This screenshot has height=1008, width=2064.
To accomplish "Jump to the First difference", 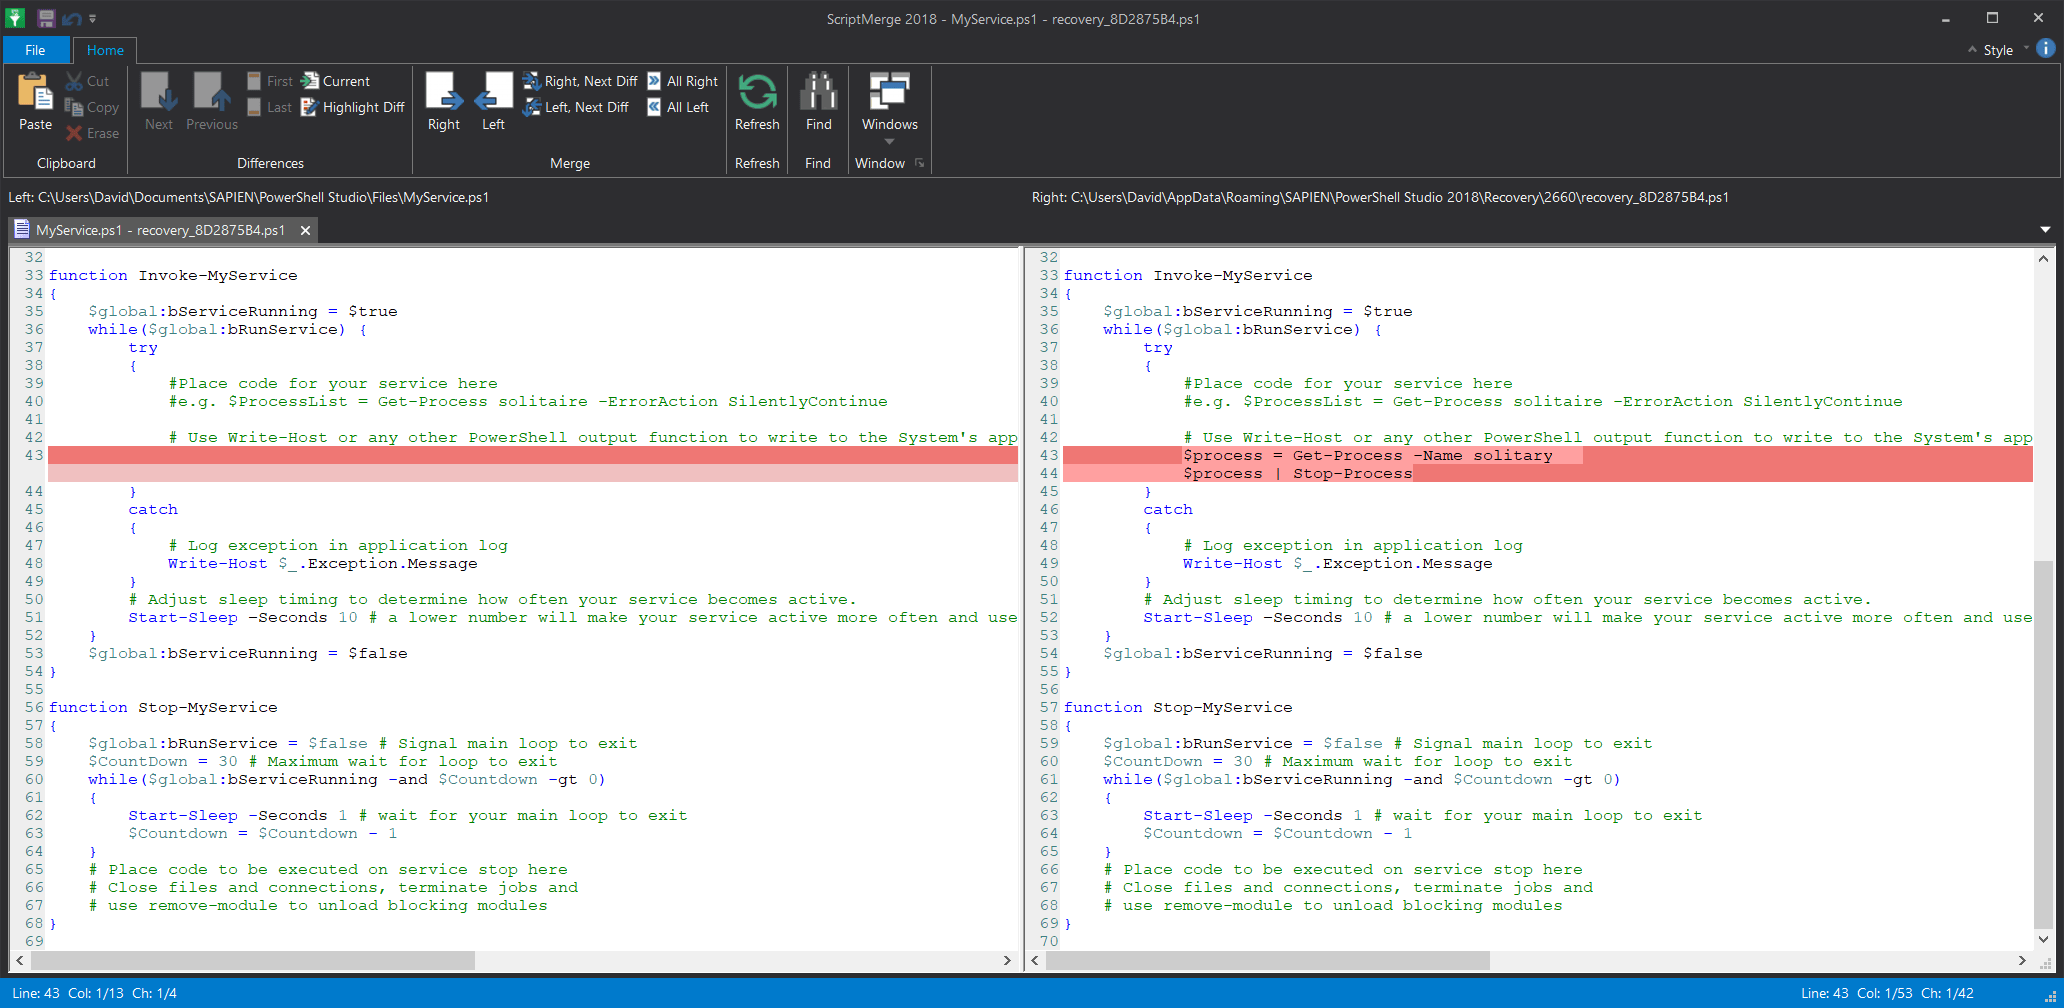I will tap(269, 81).
